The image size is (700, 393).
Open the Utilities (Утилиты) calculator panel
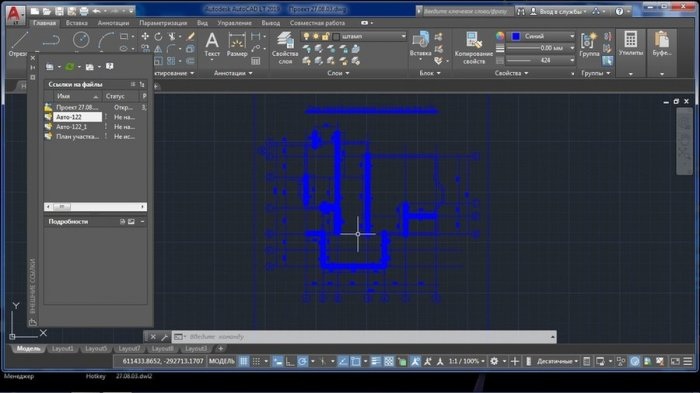click(x=631, y=43)
